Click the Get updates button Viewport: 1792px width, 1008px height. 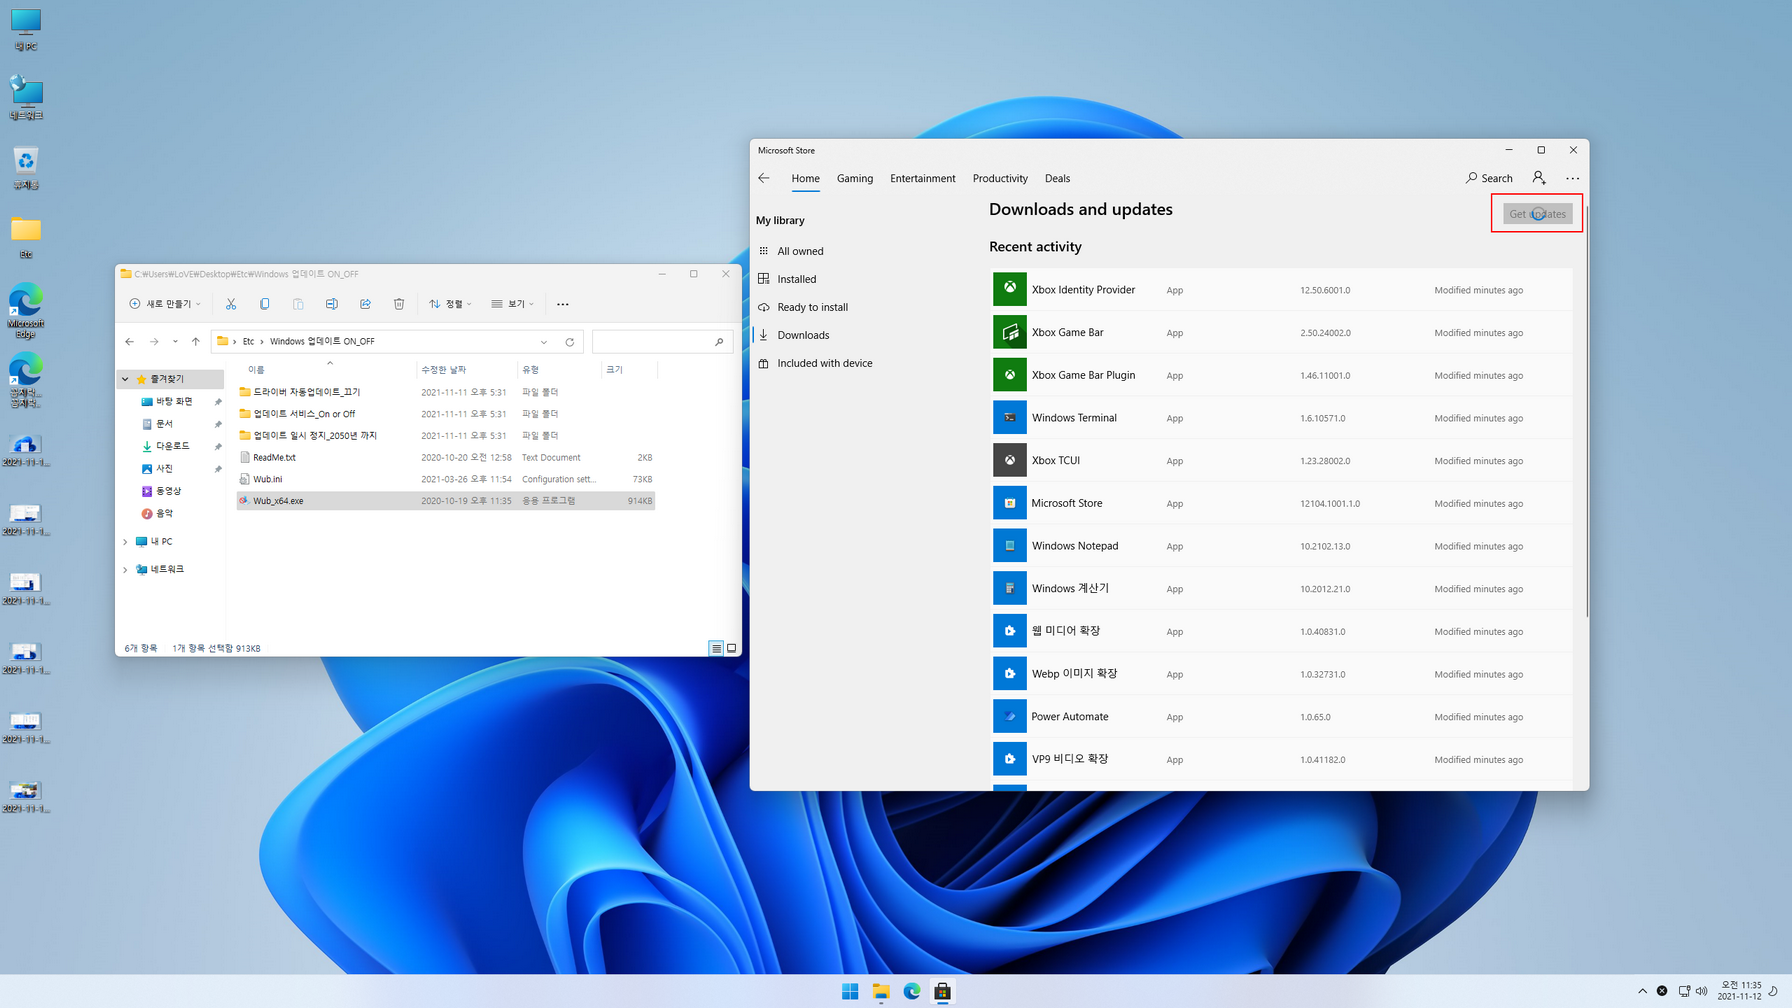click(x=1537, y=214)
